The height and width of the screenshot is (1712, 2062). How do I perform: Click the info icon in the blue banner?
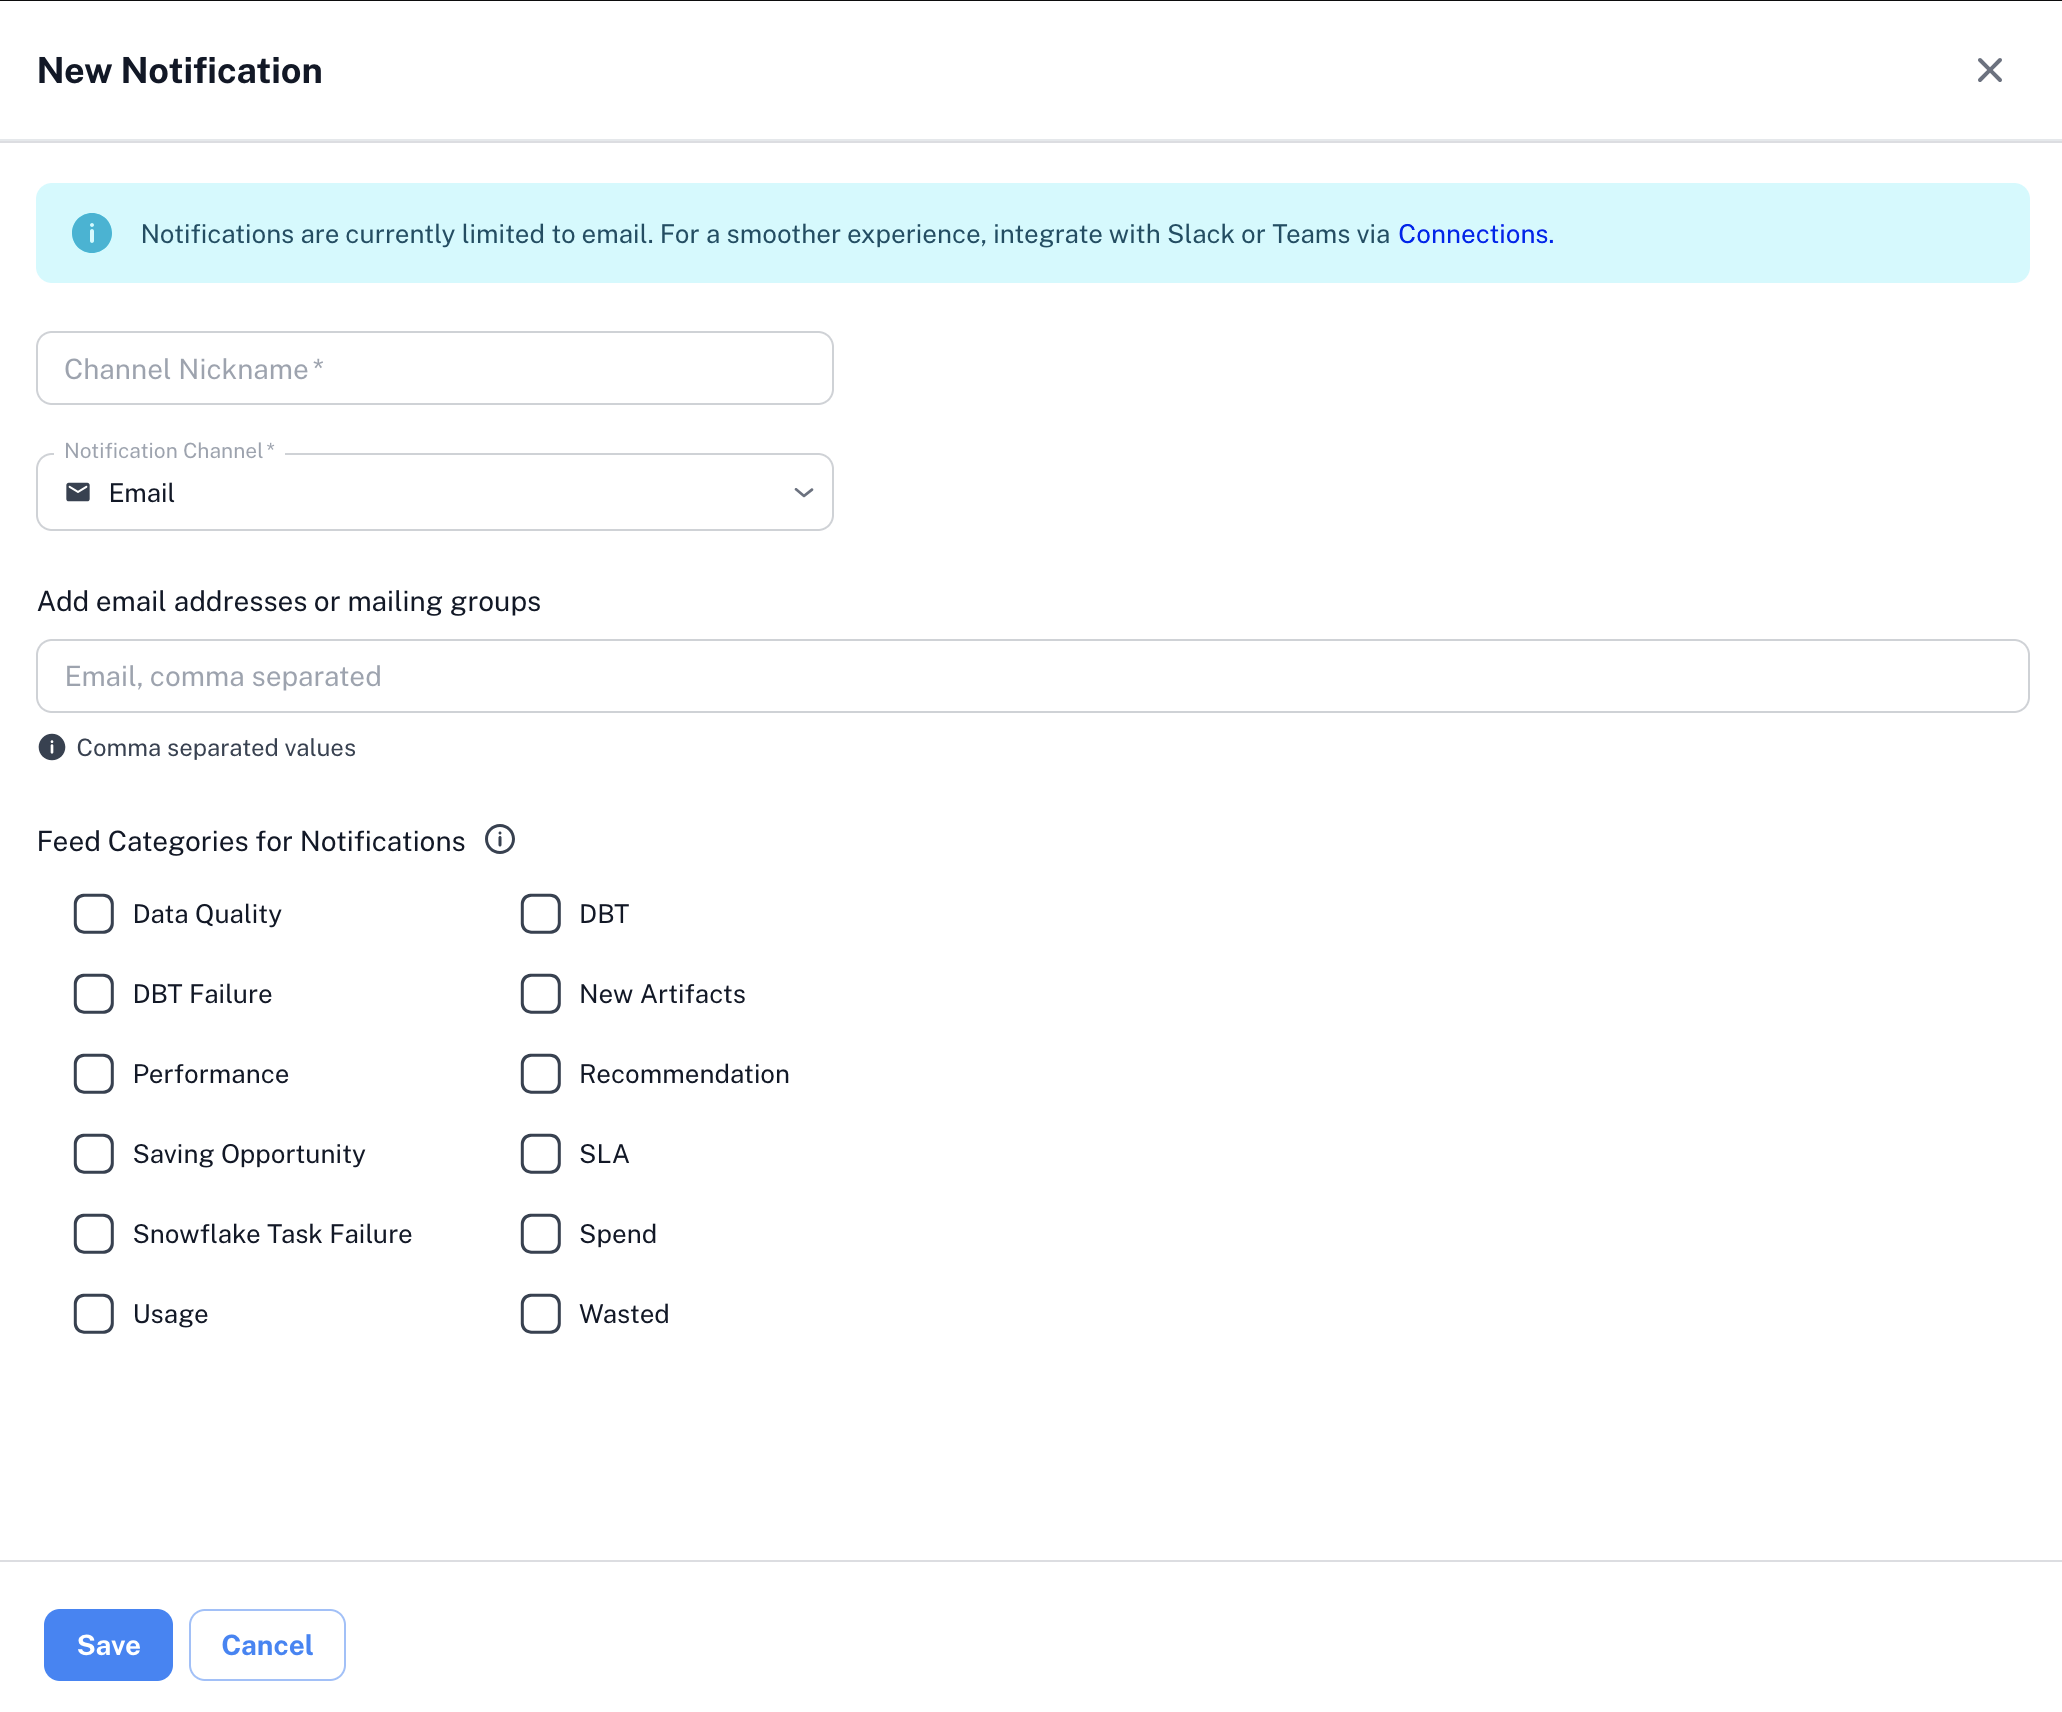(92, 233)
